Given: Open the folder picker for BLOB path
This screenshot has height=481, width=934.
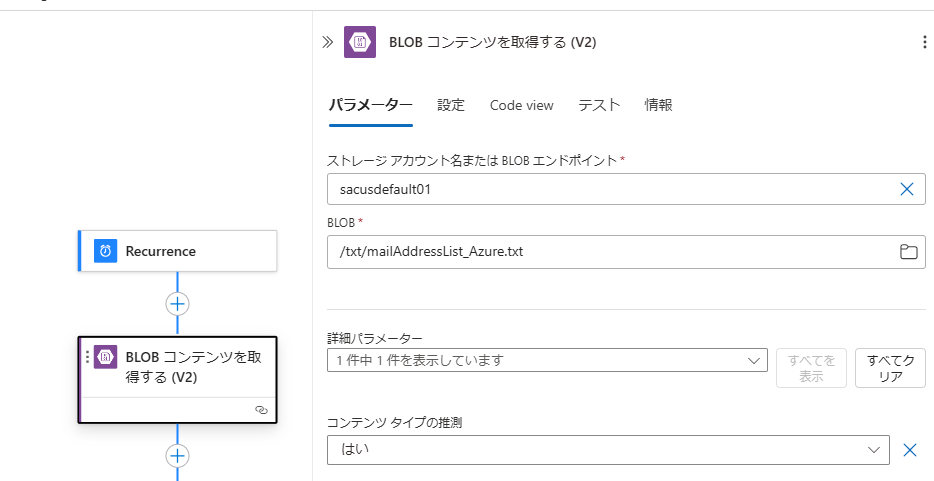Looking at the screenshot, I should pos(908,251).
